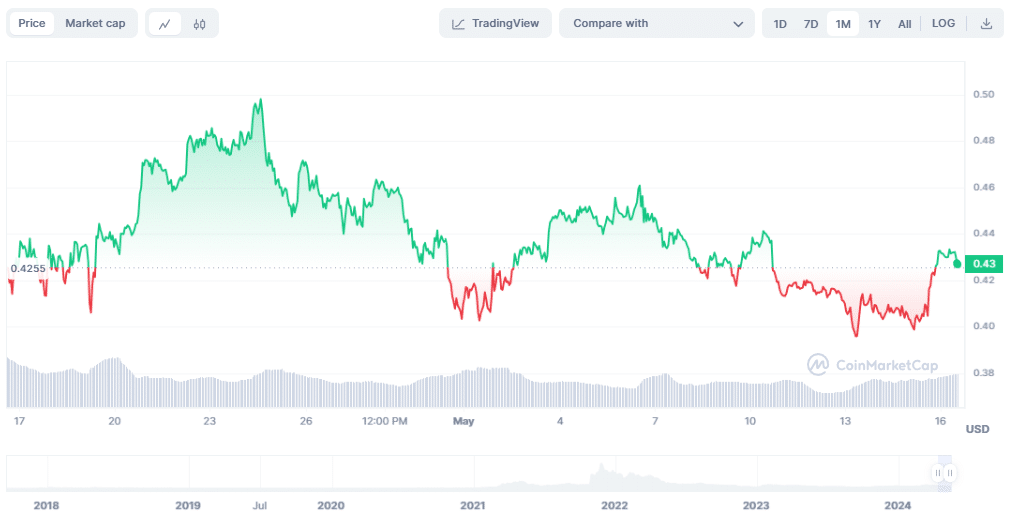
Task: Select 1D time range tab
Action: pyautogui.click(x=780, y=24)
